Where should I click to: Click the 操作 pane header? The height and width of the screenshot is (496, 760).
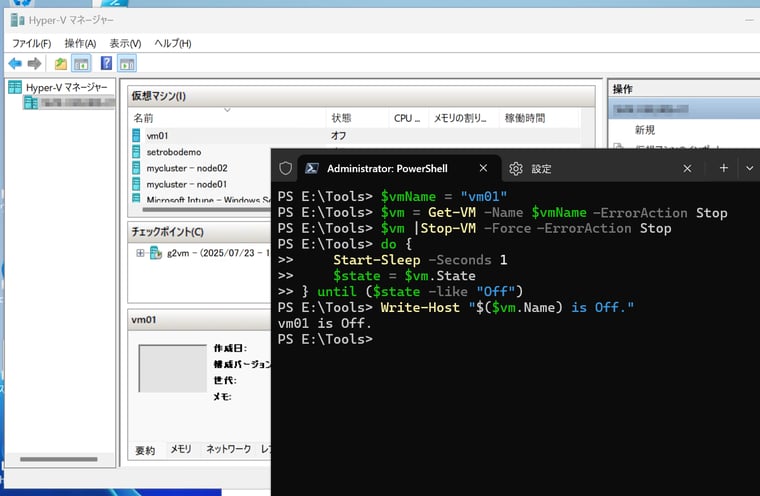click(x=684, y=89)
